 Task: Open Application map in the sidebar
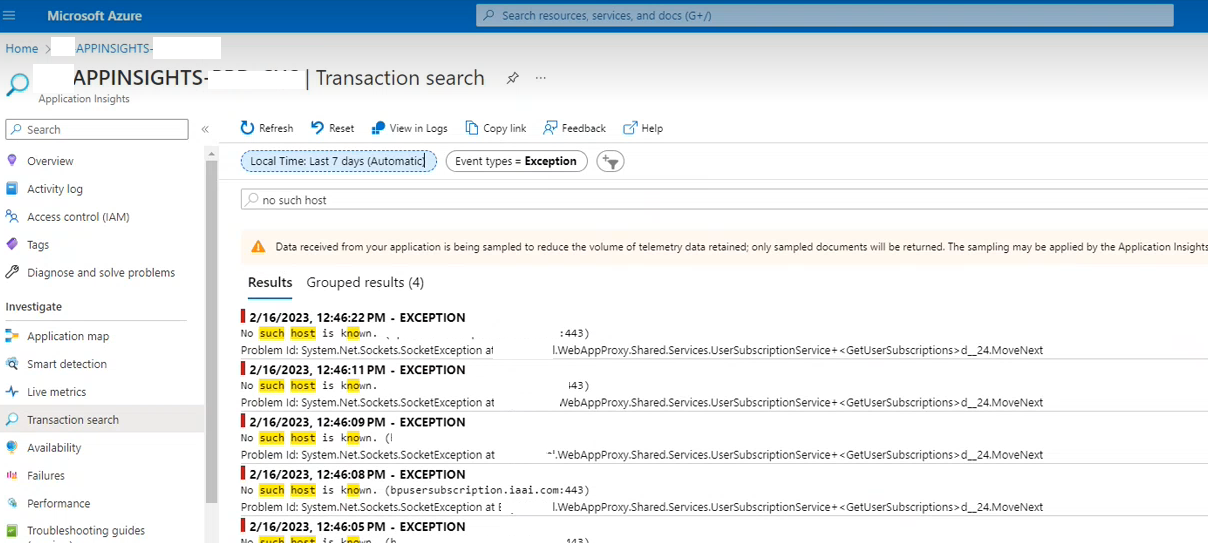[68, 337]
